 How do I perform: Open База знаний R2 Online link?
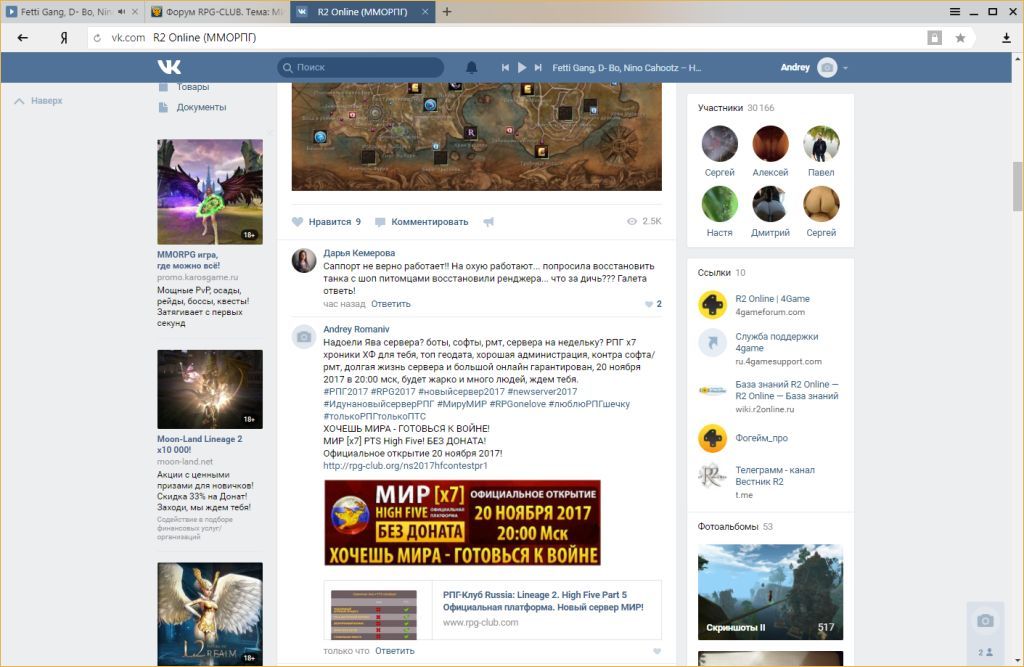click(787, 390)
